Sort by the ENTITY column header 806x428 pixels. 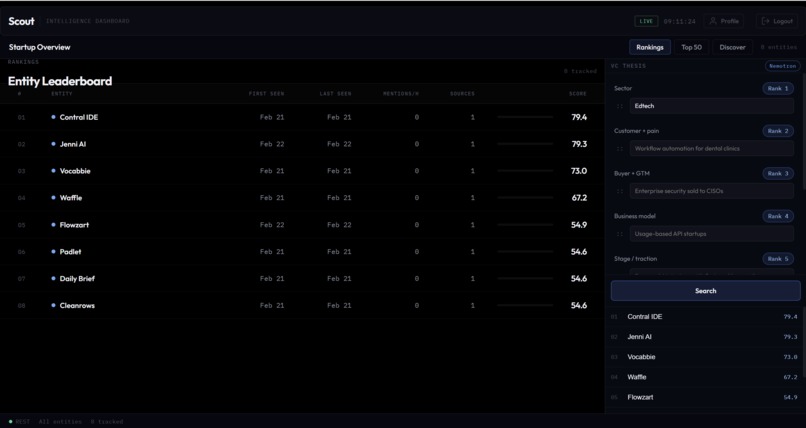[x=62, y=94]
